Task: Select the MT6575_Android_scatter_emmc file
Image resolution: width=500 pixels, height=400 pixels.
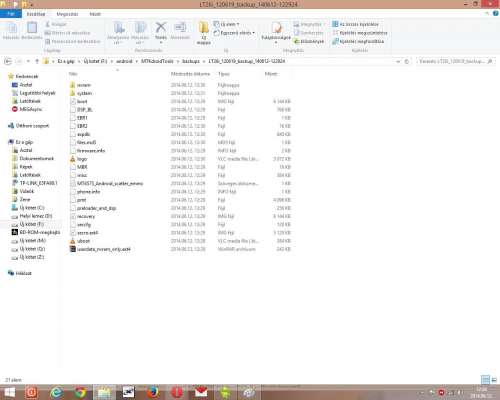Action: [x=106, y=183]
